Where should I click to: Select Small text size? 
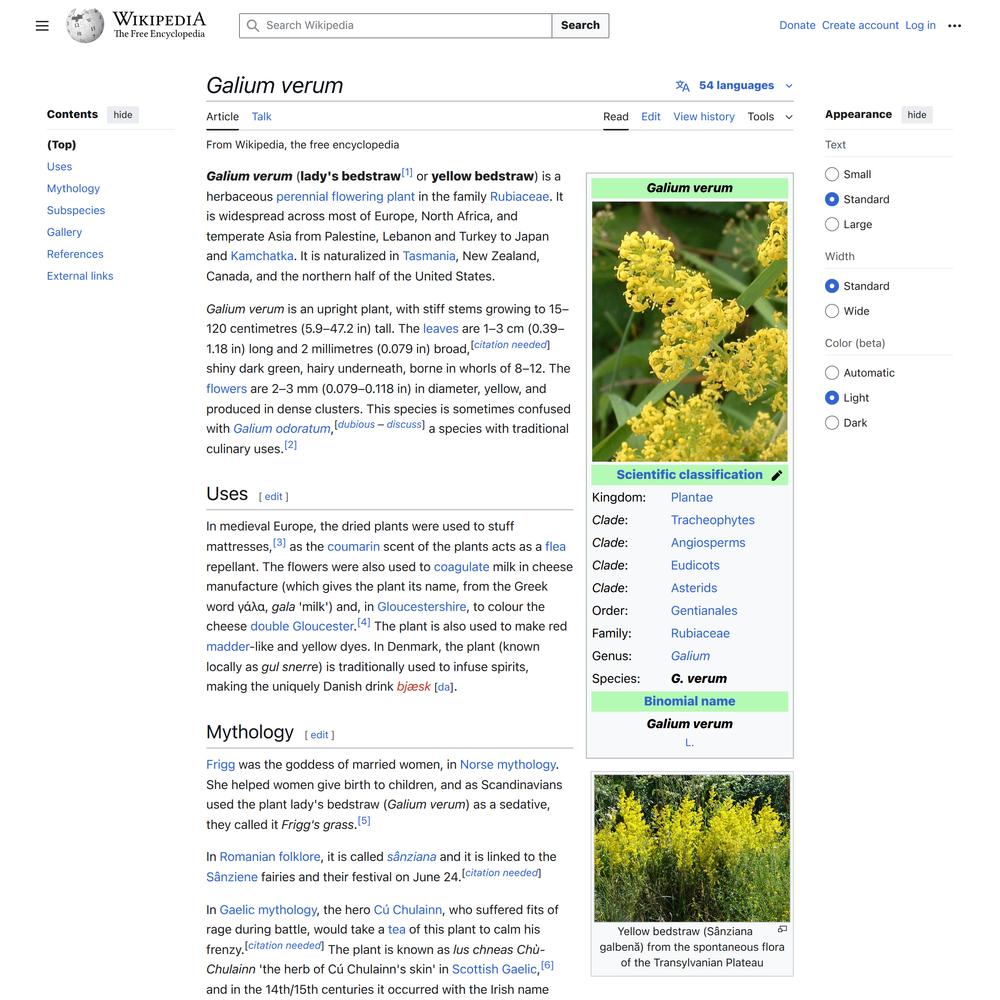[x=832, y=174]
